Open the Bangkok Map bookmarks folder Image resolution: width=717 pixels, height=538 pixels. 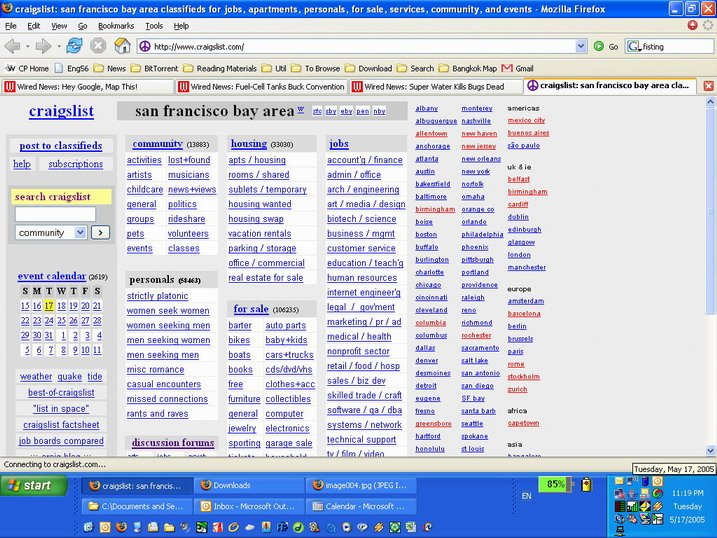coord(468,69)
